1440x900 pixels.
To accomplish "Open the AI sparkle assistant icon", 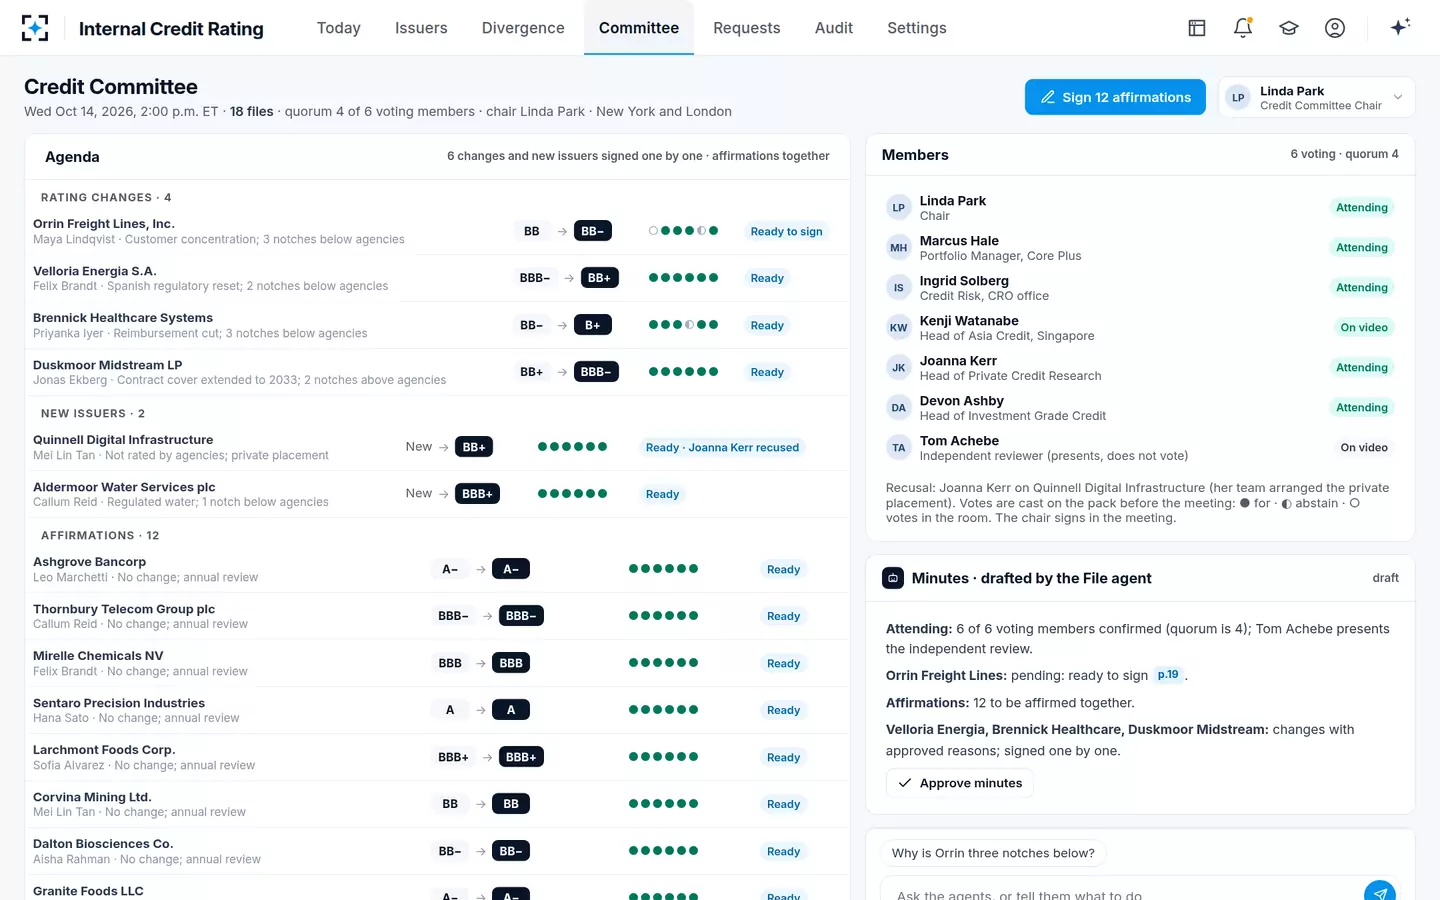I will pyautogui.click(x=1400, y=27).
